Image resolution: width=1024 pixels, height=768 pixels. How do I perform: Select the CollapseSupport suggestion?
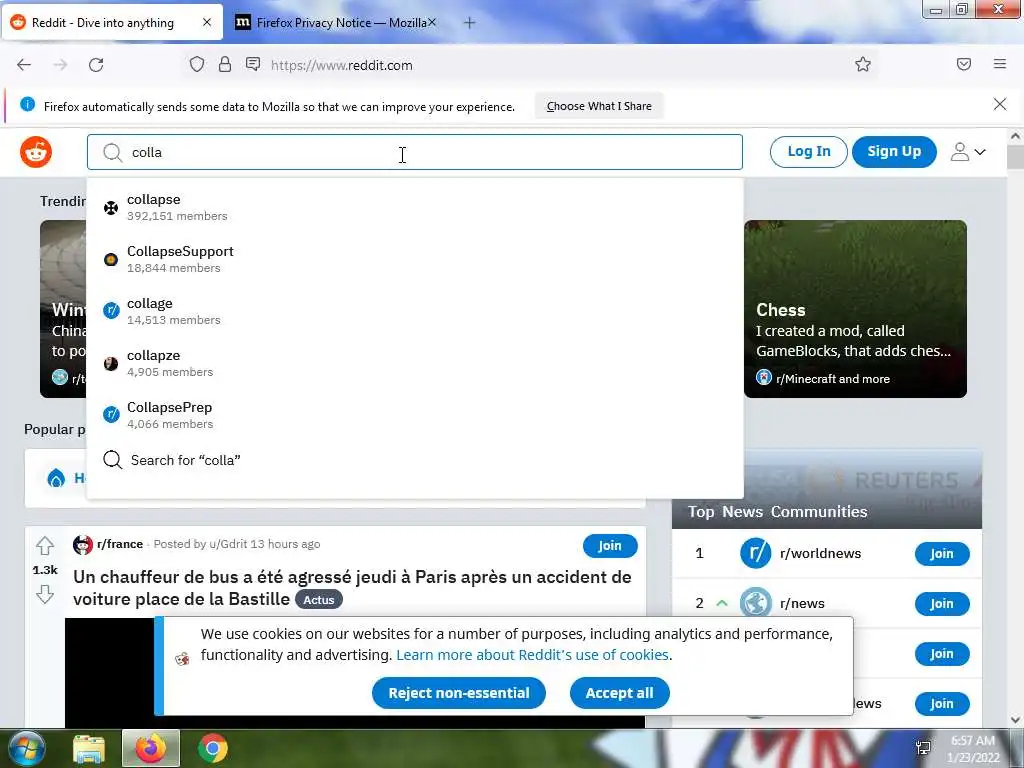tap(415, 259)
